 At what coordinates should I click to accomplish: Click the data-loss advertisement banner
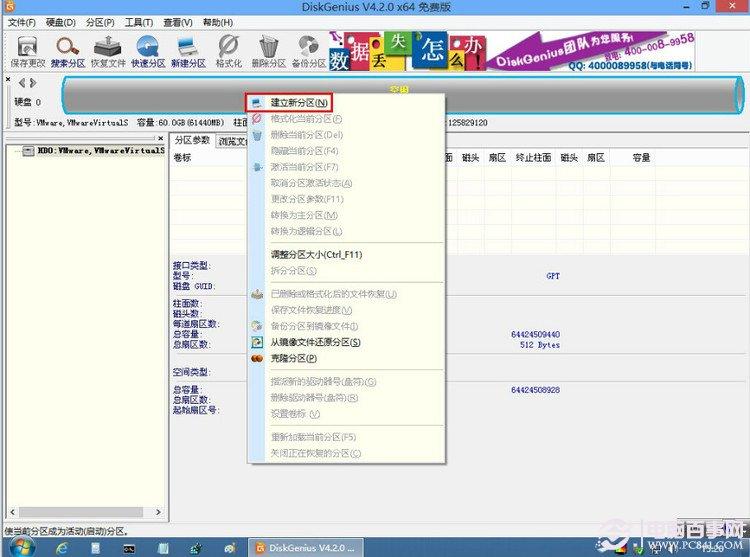coord(511,51)
